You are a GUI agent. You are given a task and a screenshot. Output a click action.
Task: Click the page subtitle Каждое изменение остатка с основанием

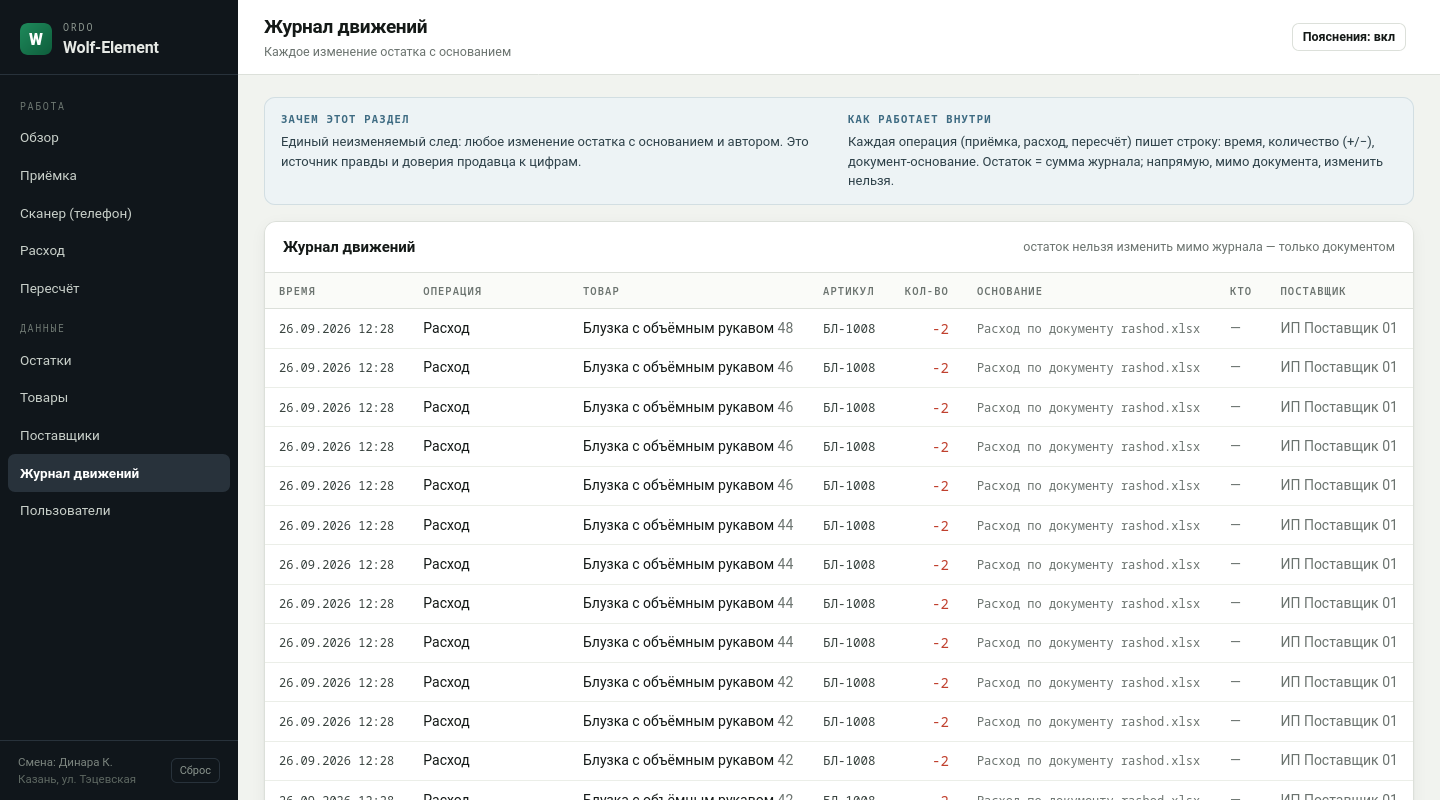pos(387,52)
